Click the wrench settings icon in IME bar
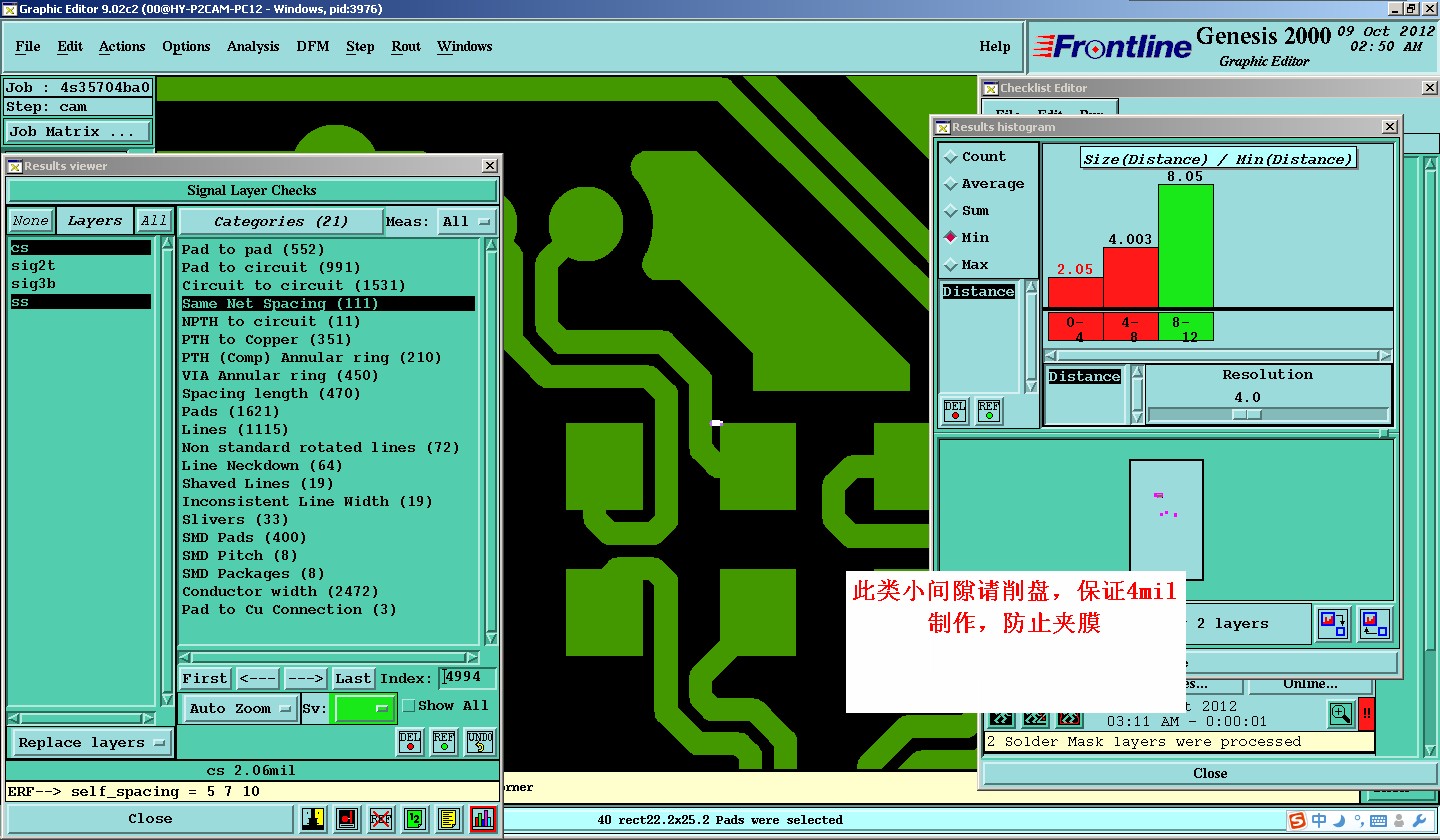 tap(1418, 821)
